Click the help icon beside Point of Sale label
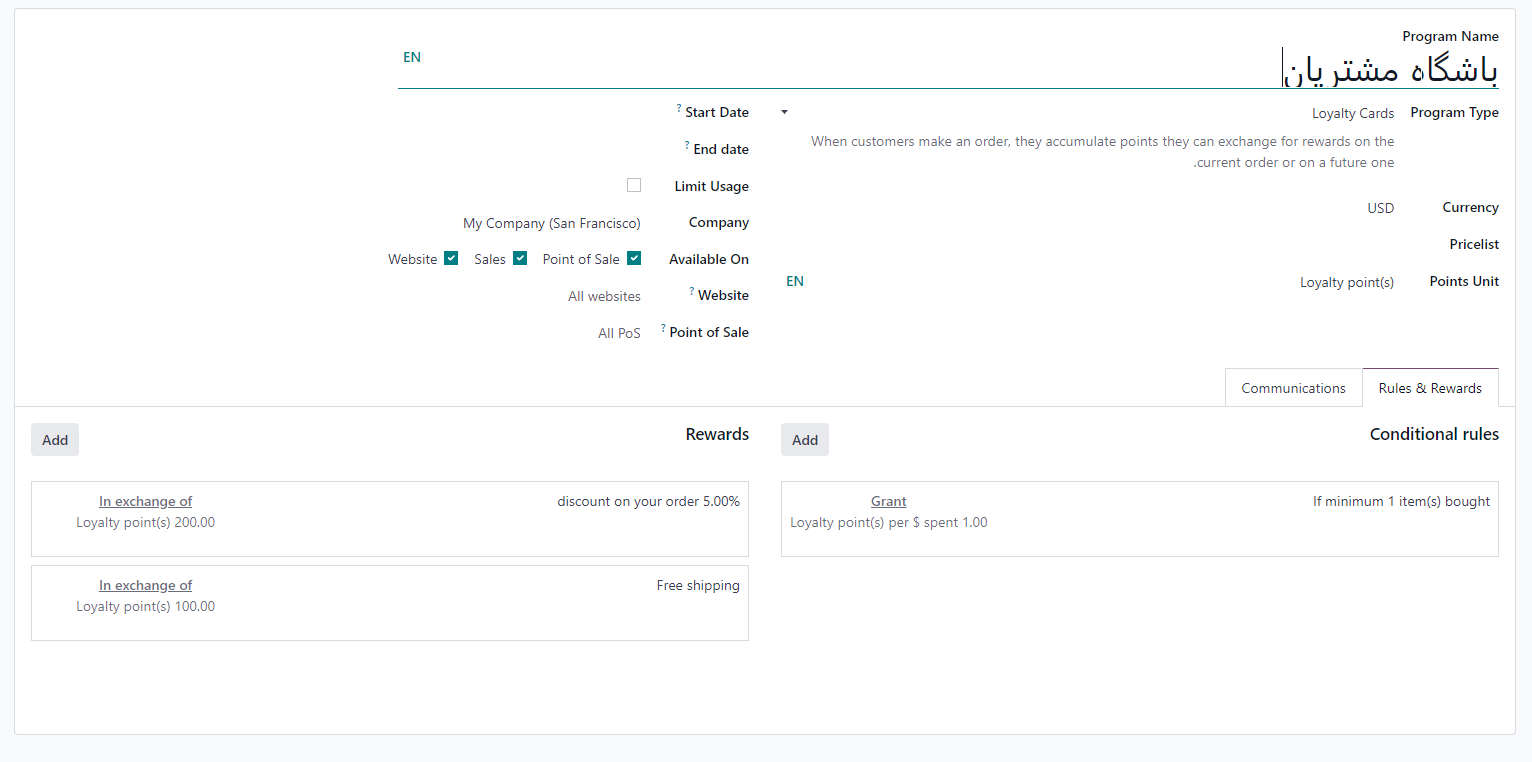 click(x=663, y=328)
